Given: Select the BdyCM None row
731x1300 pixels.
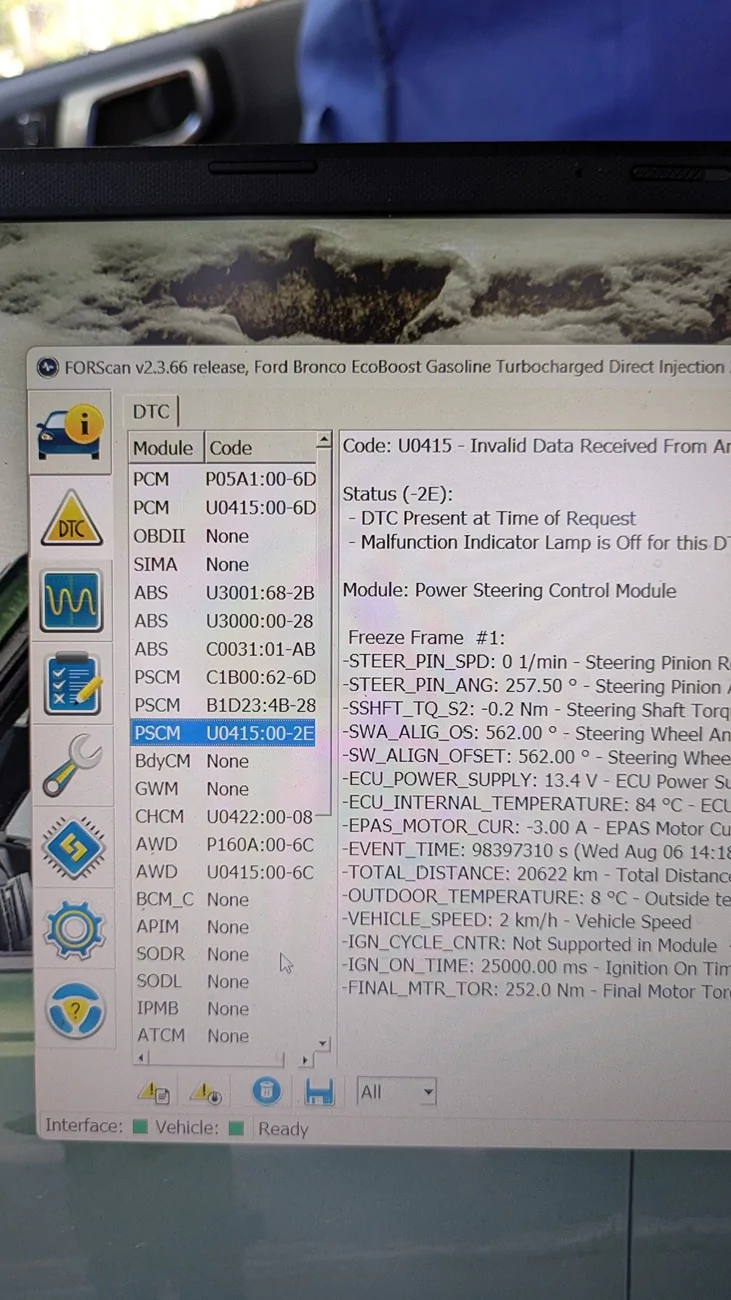Looking at the screenshot, I should (225, 761).
